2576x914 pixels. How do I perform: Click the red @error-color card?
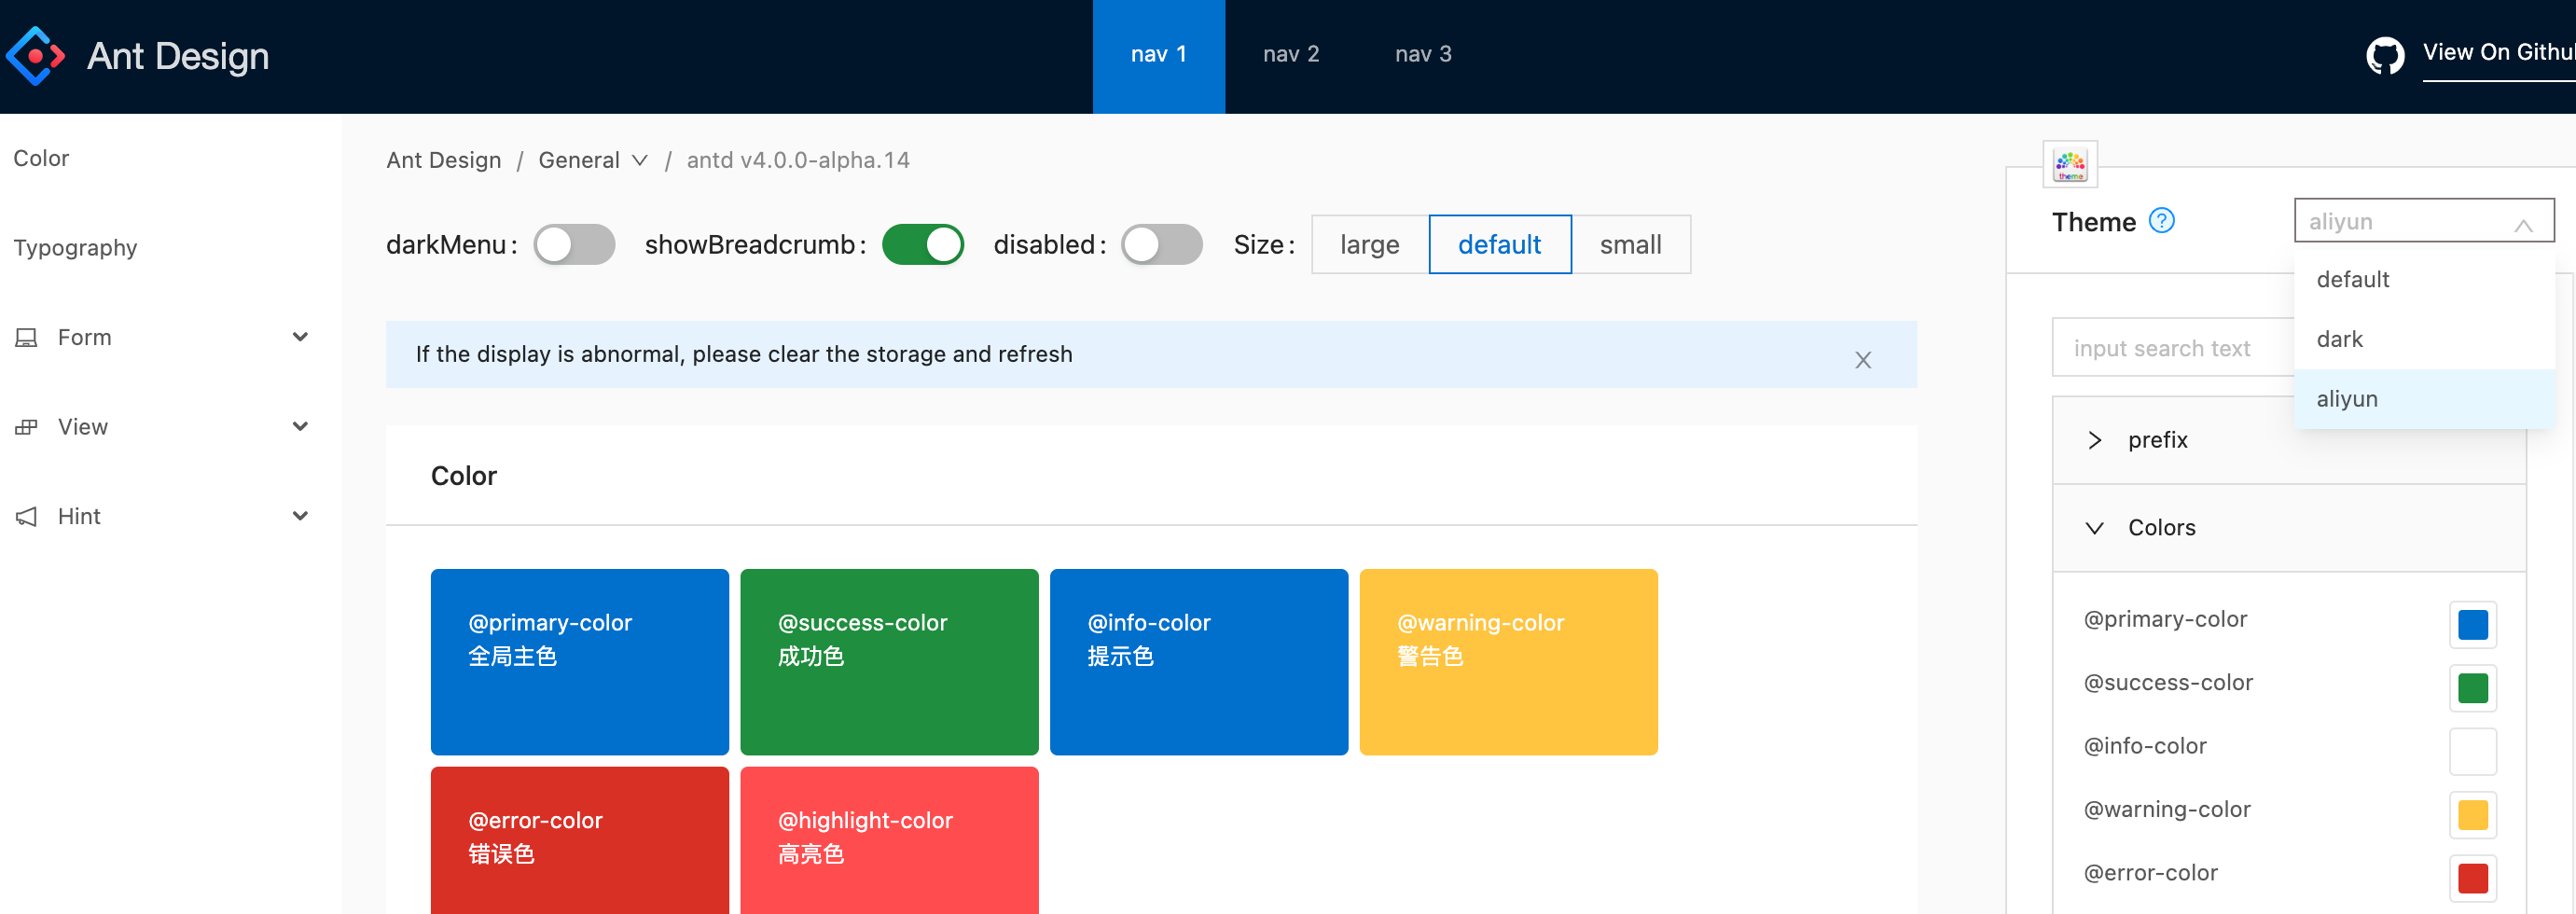[580, 840]
